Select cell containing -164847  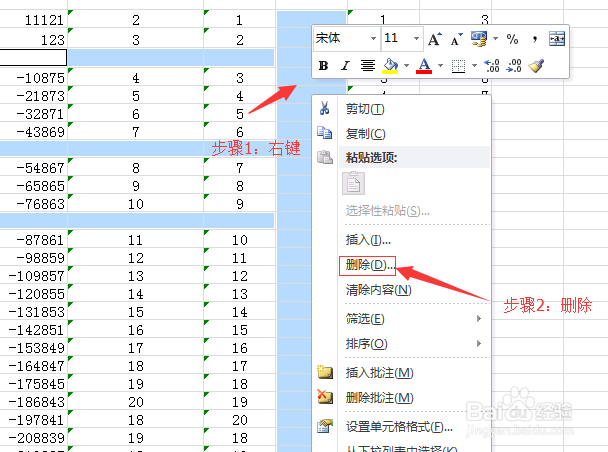34,365
